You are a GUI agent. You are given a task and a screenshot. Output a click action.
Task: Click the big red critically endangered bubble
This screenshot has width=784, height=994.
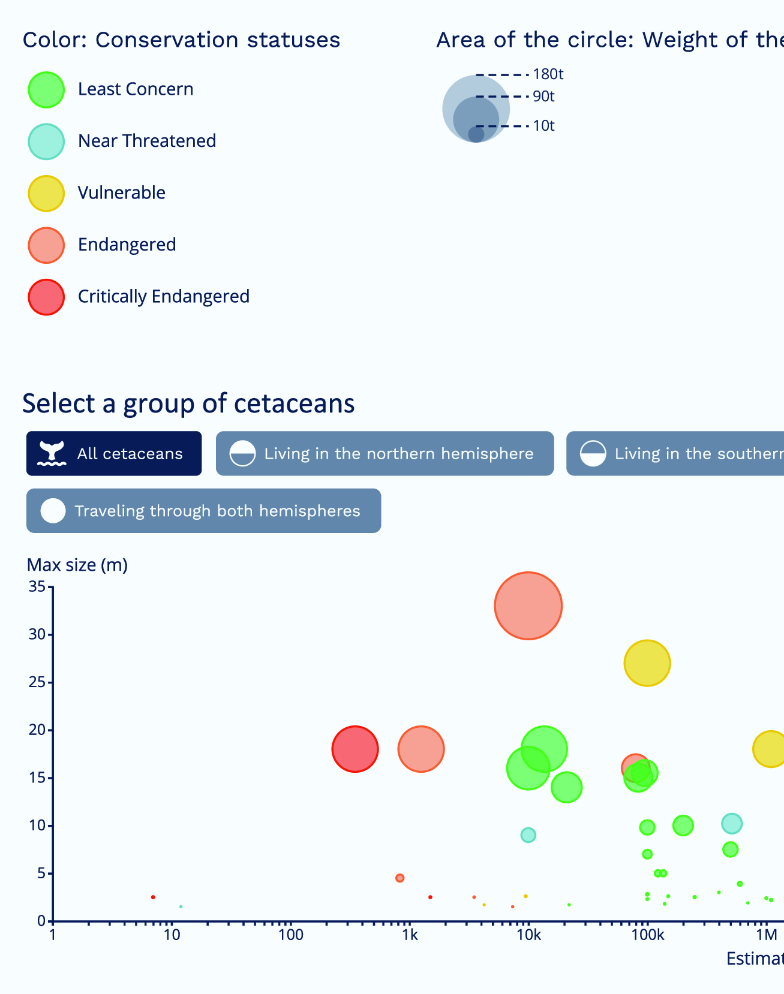(355, 749)
